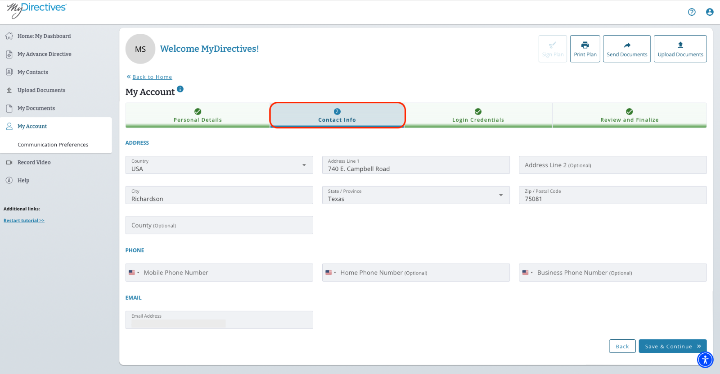Screen dimensions: 720x374
Task: Switch to the Contact Info tab
Action: tap(337, 115)
